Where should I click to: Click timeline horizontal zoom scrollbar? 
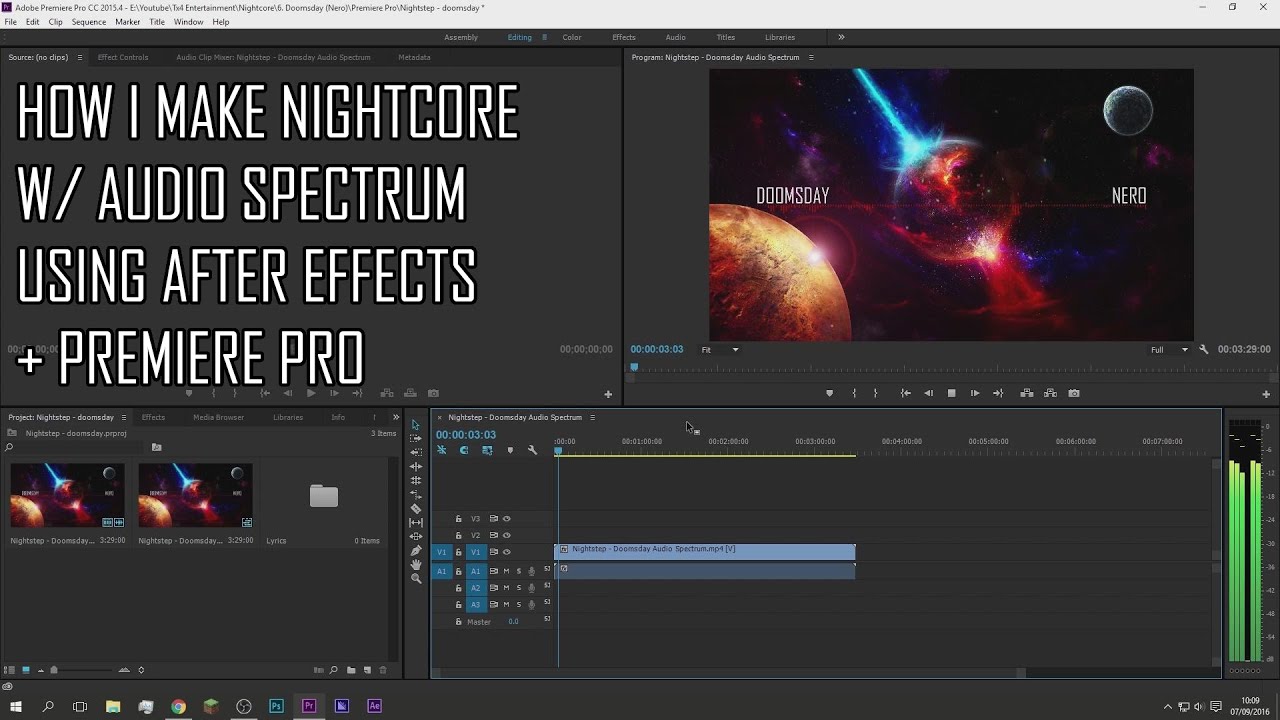click(x=728, y=673)
